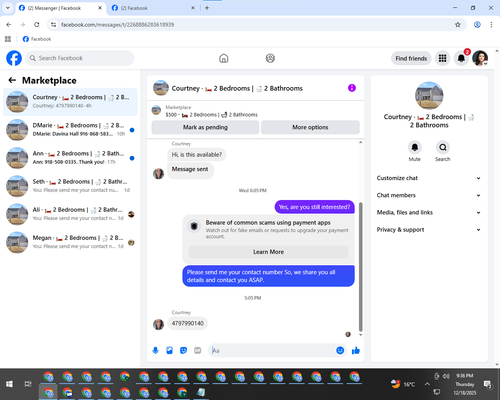
Task: Open the Chrome profile icon
Action: 477,24
